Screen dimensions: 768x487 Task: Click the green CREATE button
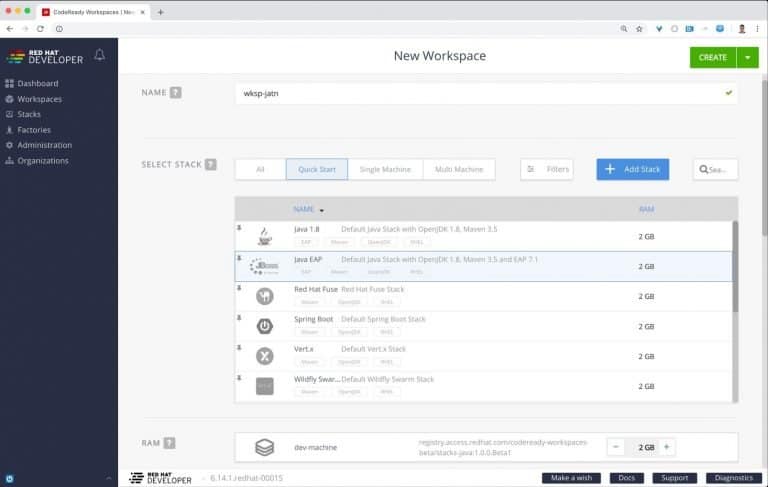pyautogui.click(x=713, y=57)
